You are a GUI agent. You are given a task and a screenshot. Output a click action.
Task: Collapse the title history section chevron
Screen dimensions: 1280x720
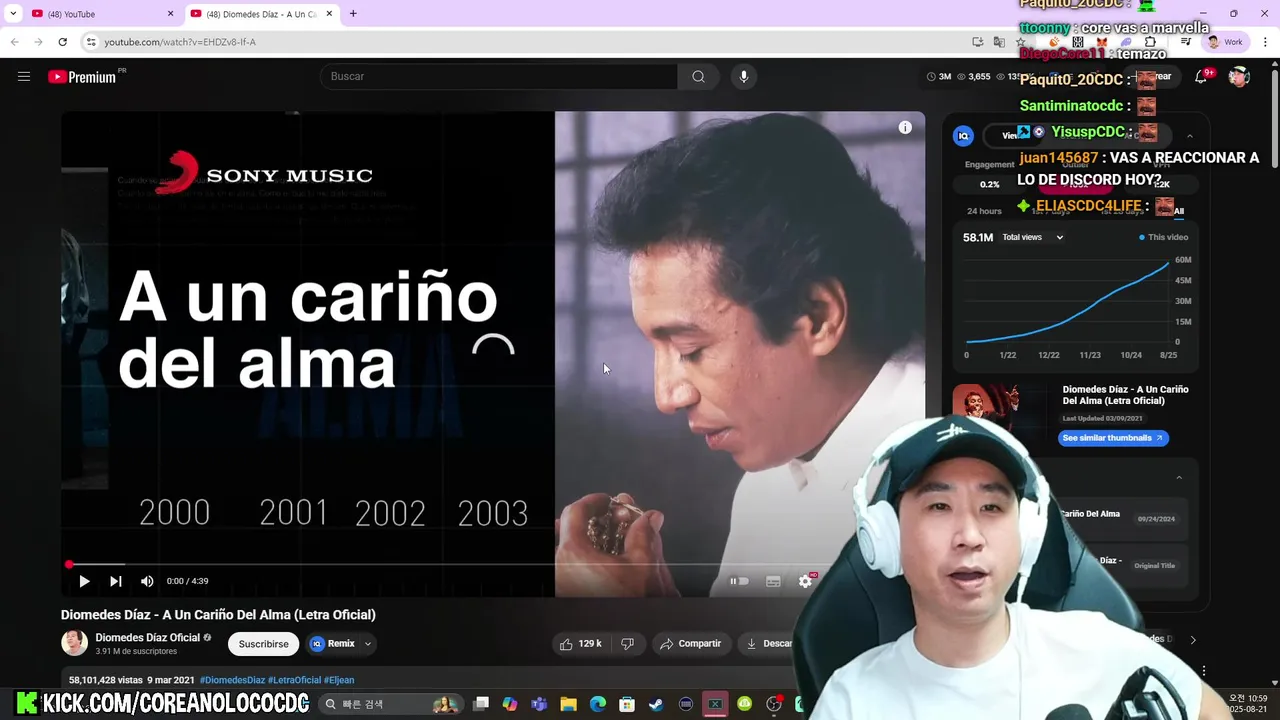pyautogui.click(x=1179, y=478)
